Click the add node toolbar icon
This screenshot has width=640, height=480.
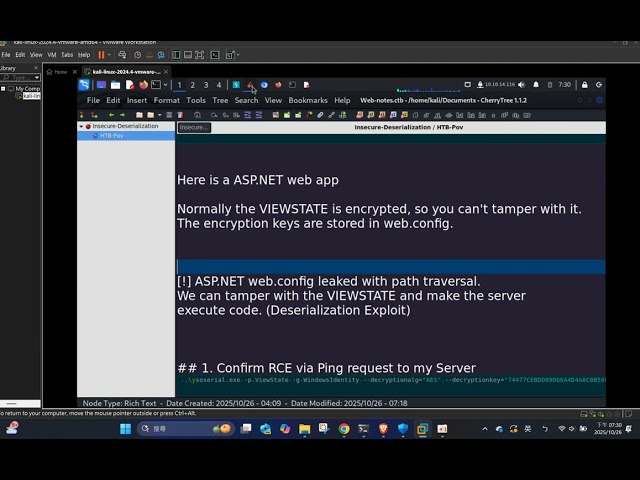click(82, 115)
